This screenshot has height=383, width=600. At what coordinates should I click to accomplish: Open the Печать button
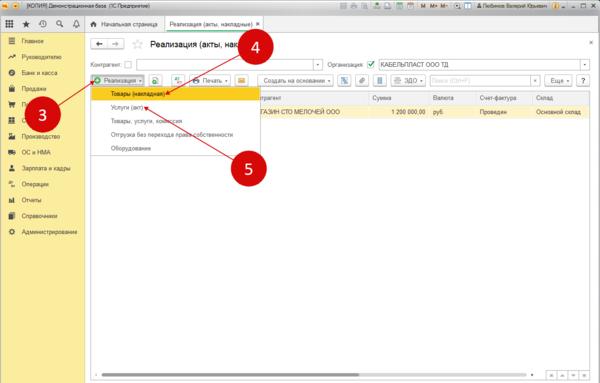(x=210, y=81)
